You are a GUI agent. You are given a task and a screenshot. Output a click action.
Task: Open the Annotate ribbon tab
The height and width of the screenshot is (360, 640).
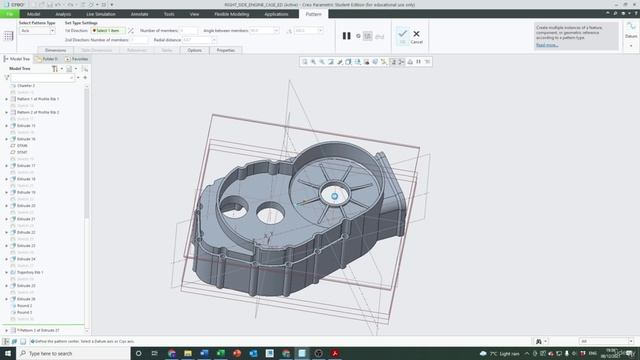[139, 14]
